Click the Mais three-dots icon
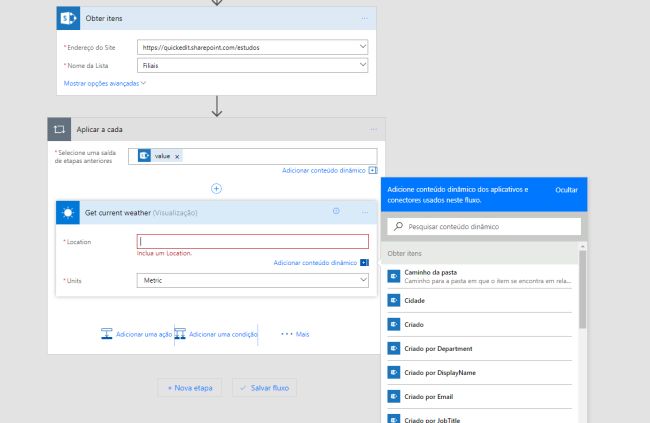The height and width of the screenshot is (423, 650). point(287,334)
